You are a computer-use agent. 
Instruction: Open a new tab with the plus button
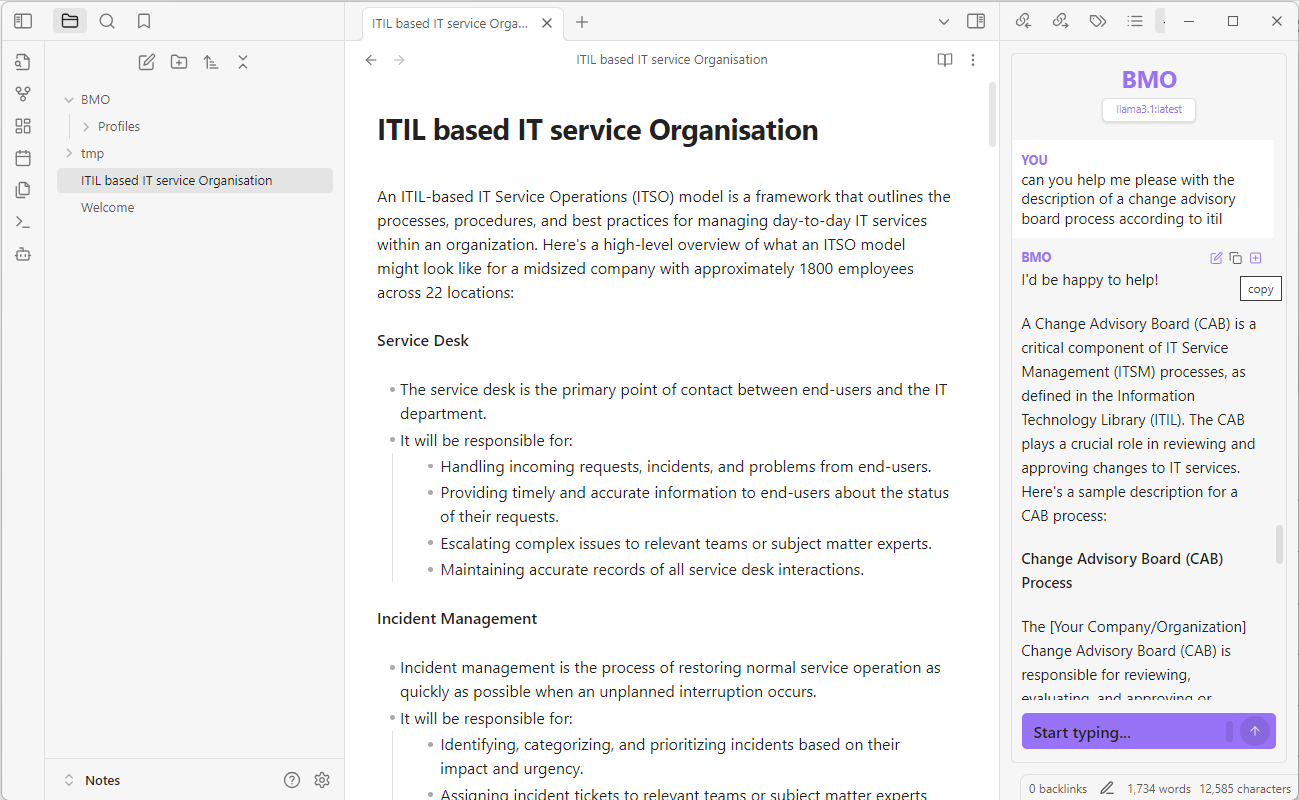pyautogui.click(x=582, y=22)
